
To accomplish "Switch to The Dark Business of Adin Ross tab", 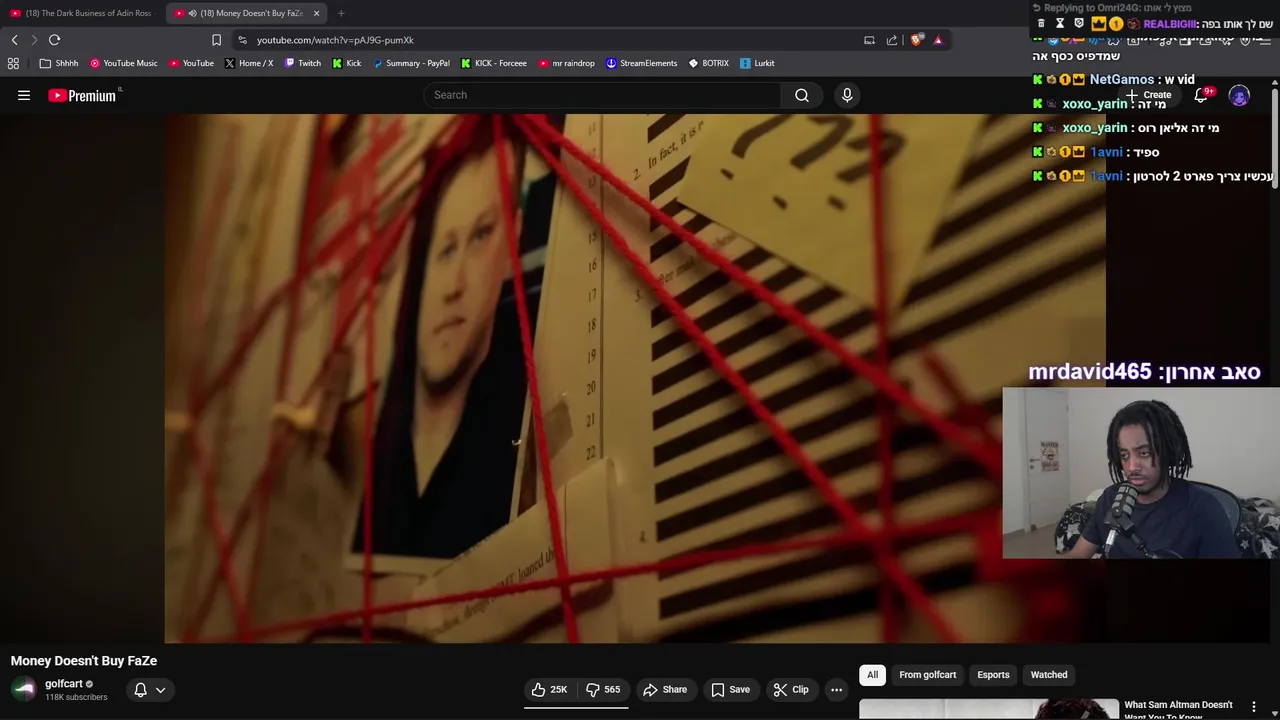I will tap(82, 13).
